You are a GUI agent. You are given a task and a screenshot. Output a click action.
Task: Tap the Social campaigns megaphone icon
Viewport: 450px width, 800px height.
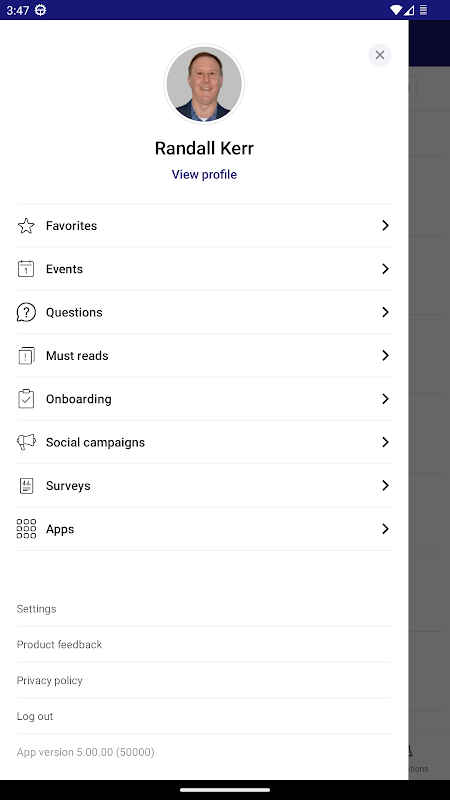pos(26,442)
